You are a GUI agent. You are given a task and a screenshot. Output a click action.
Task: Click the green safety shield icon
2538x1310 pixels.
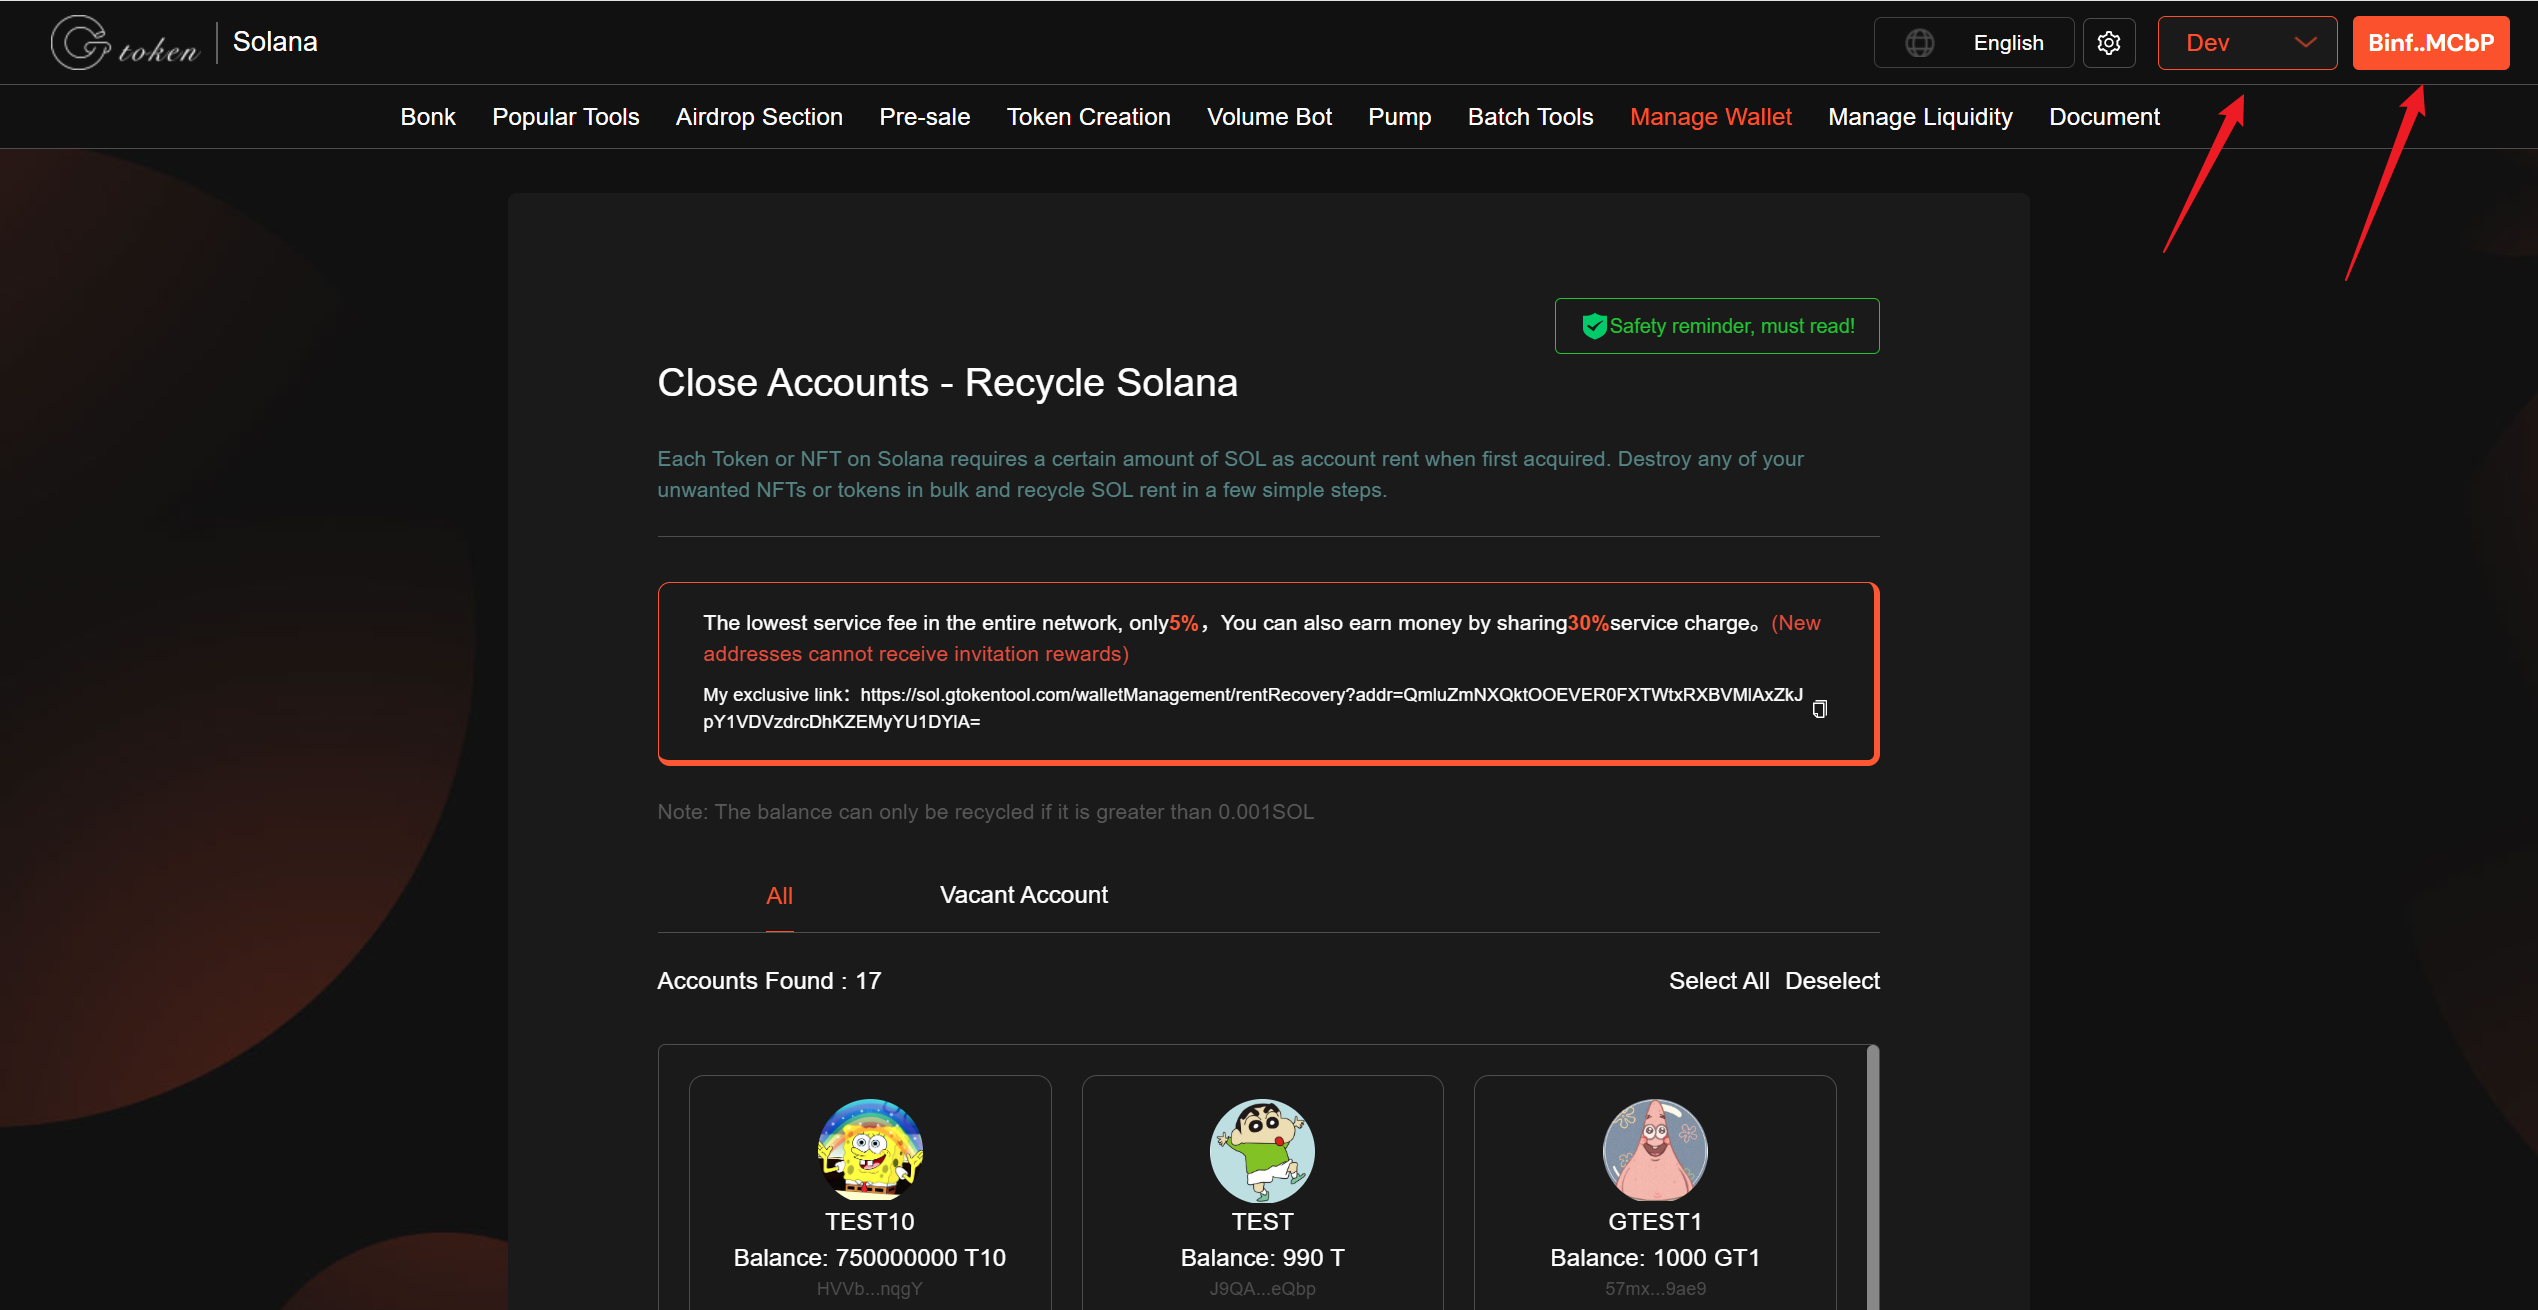[x=1594, y=326]
